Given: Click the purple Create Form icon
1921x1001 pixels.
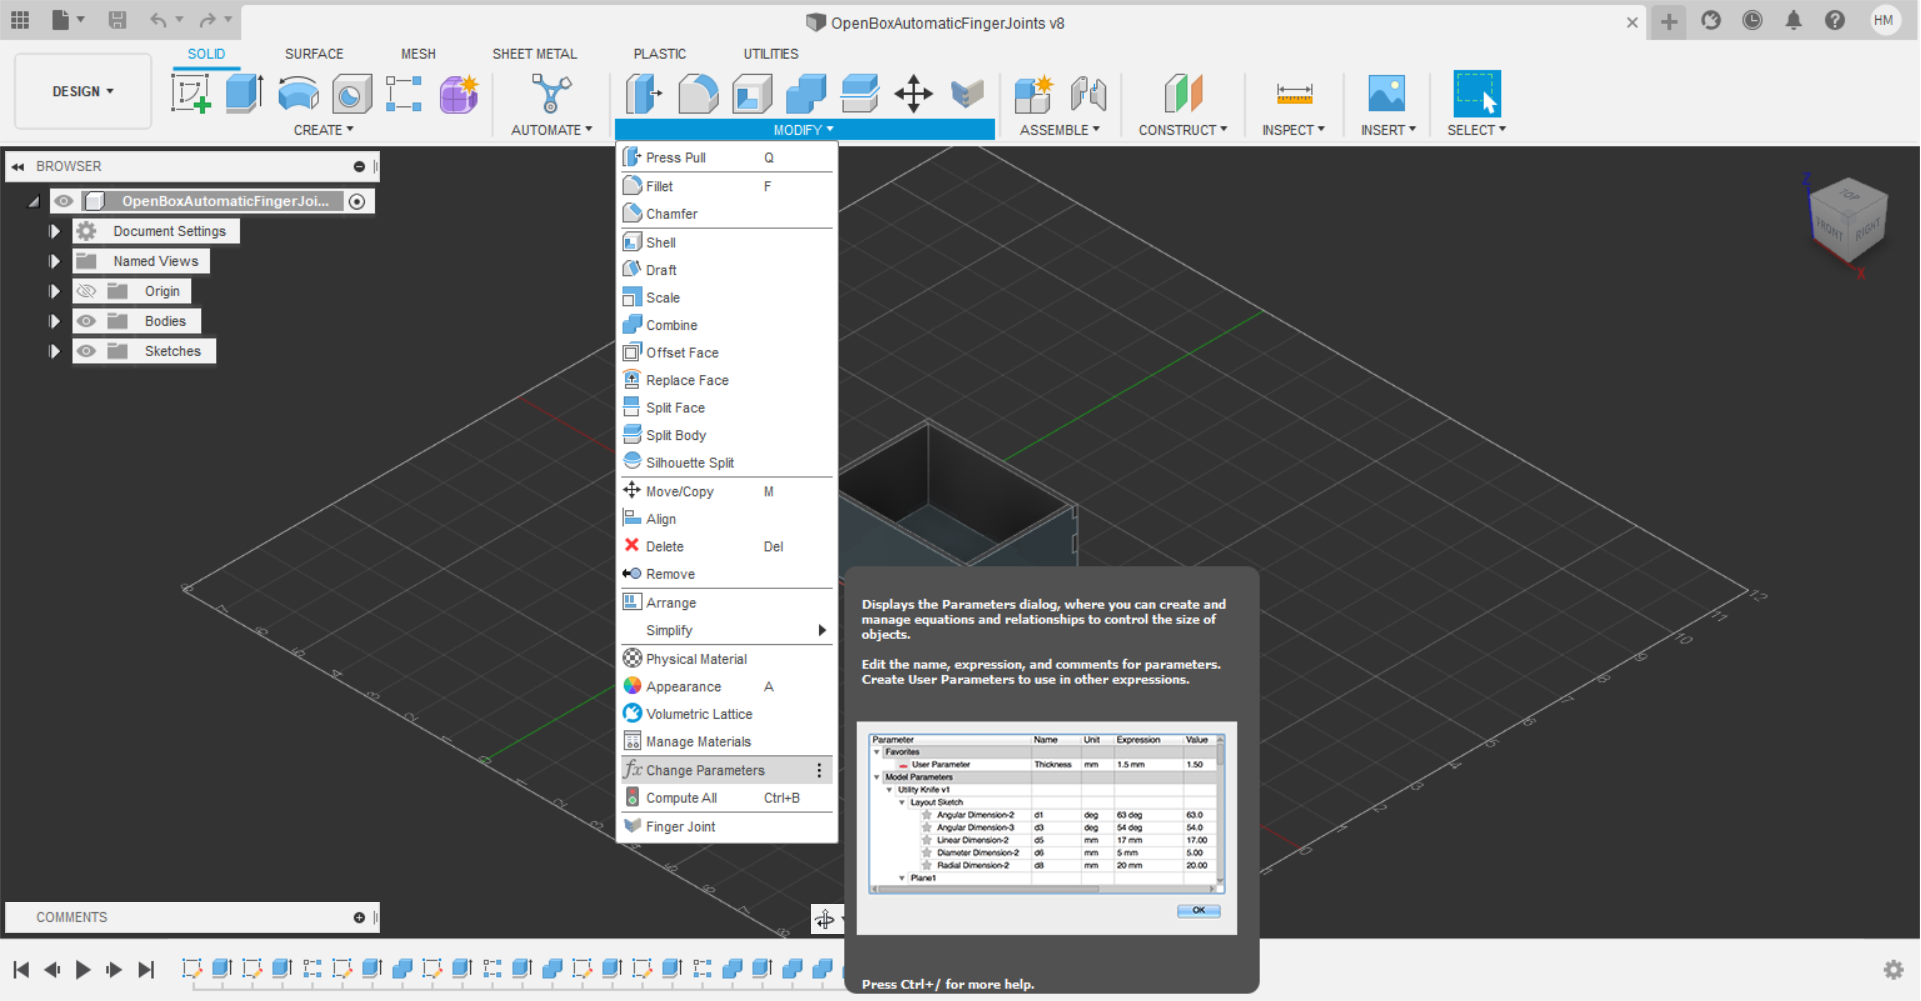Looking at the screenshot, I should click(458, 93).
